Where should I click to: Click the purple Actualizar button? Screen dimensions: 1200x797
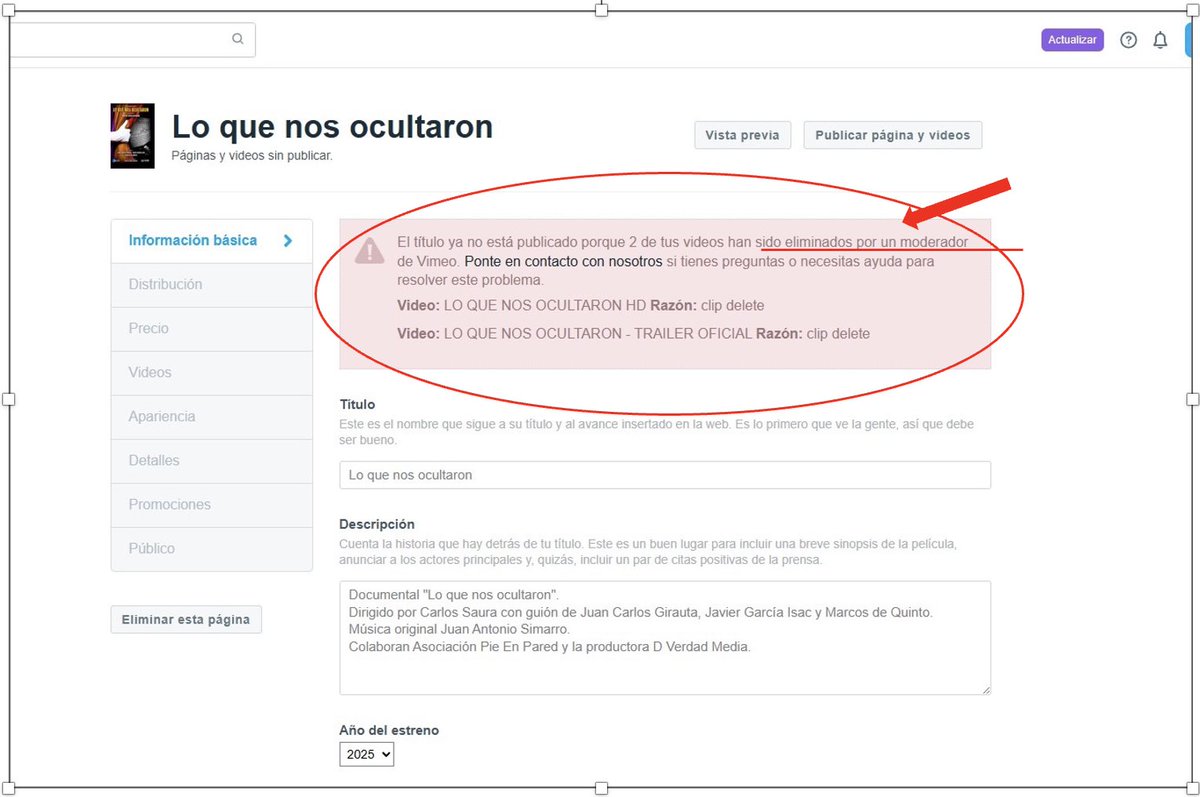tap(1072, 40)
